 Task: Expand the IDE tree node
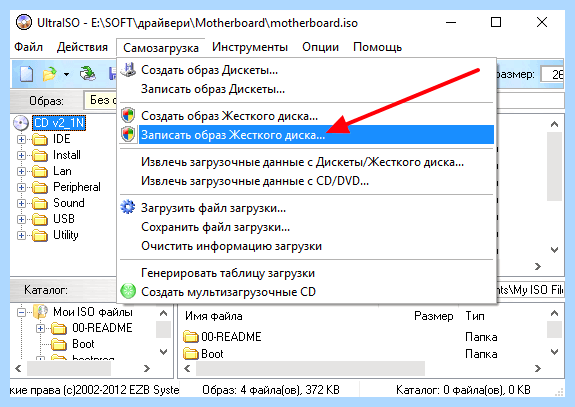tap(21, 139)
